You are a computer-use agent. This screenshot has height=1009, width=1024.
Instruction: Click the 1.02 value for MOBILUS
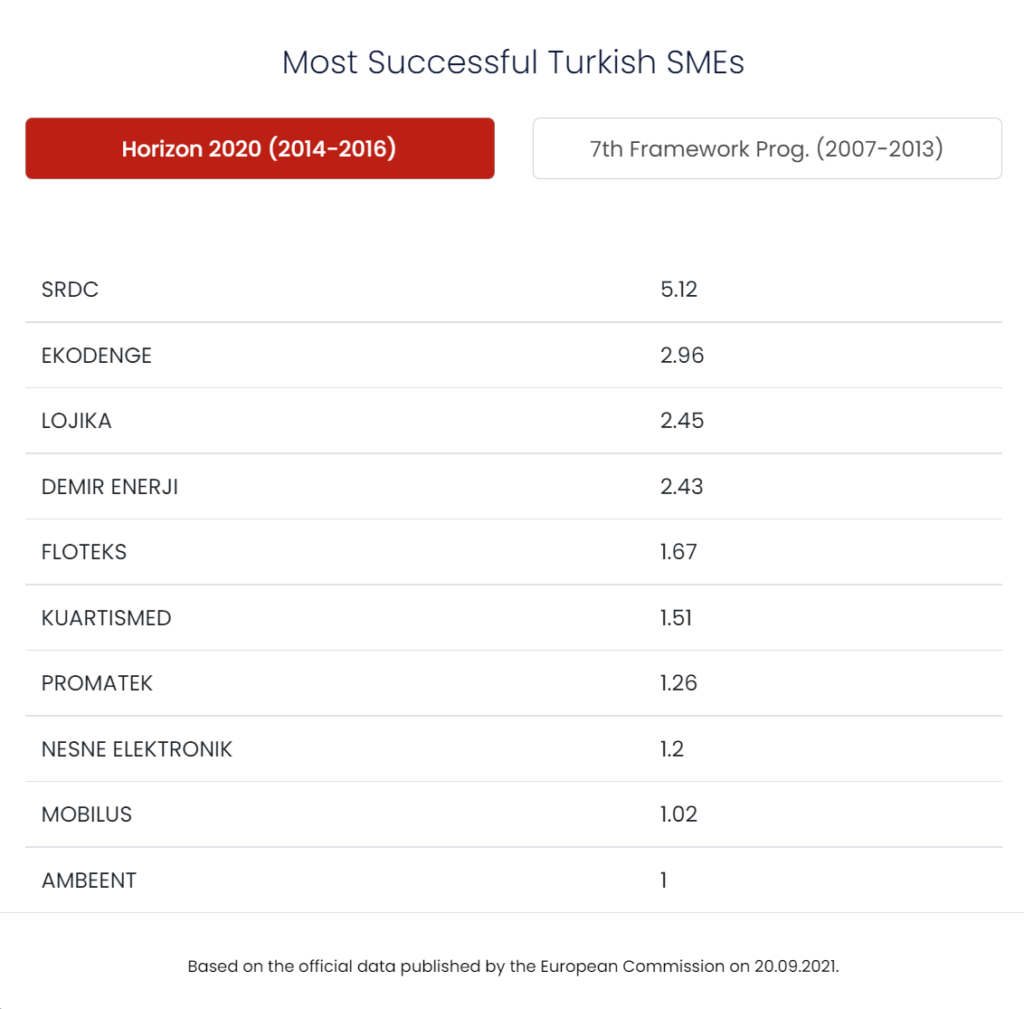coord(679,814)
